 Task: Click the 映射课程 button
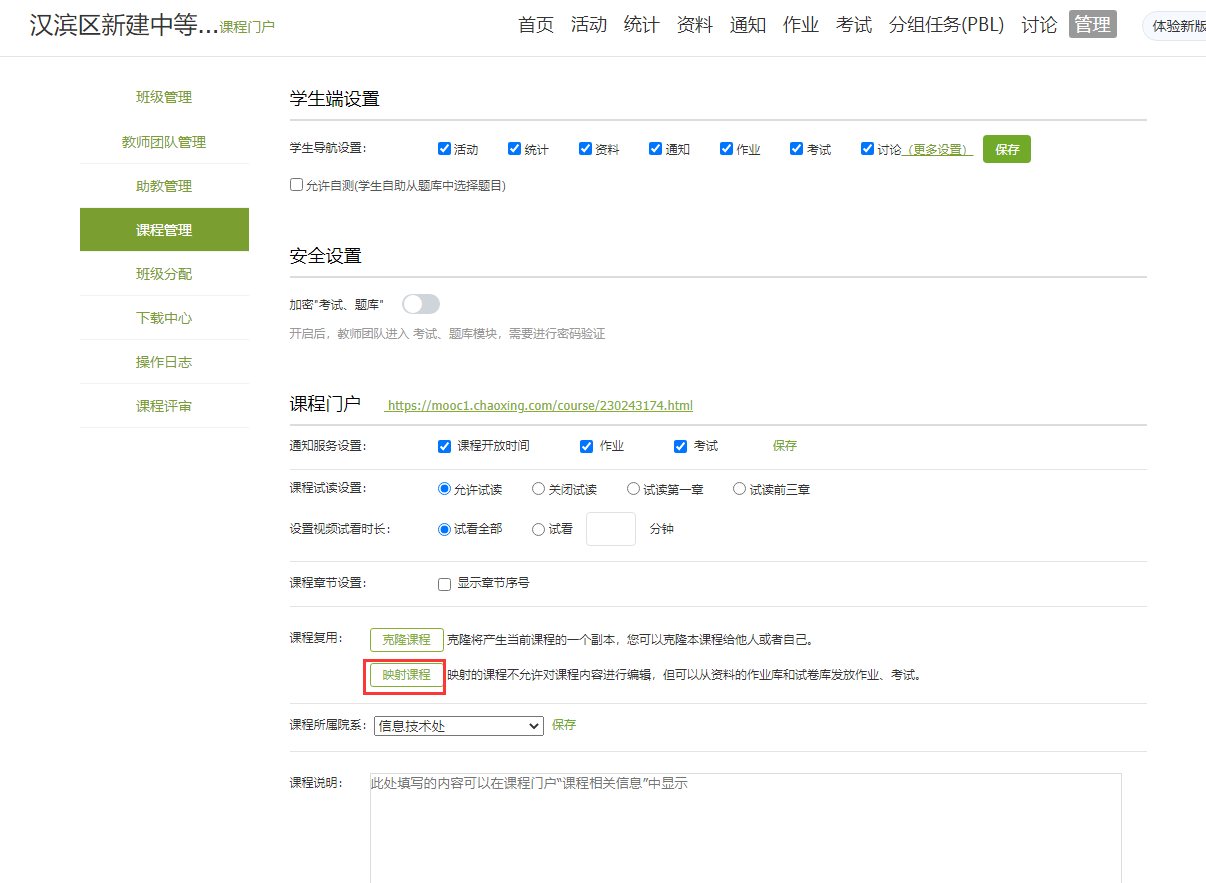[x=407, y=675]
